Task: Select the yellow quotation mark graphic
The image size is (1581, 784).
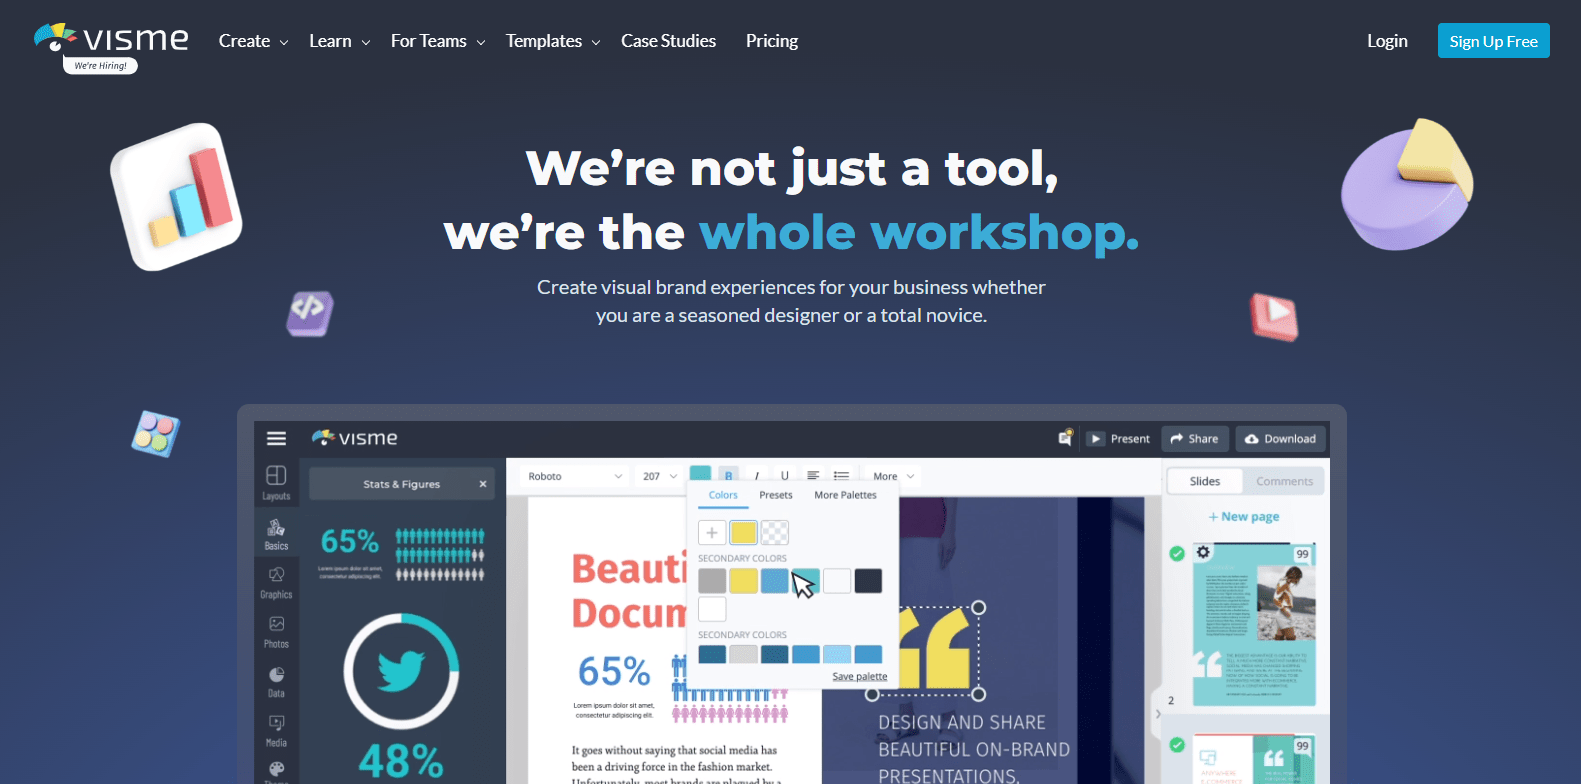Action: coord(934,648)
